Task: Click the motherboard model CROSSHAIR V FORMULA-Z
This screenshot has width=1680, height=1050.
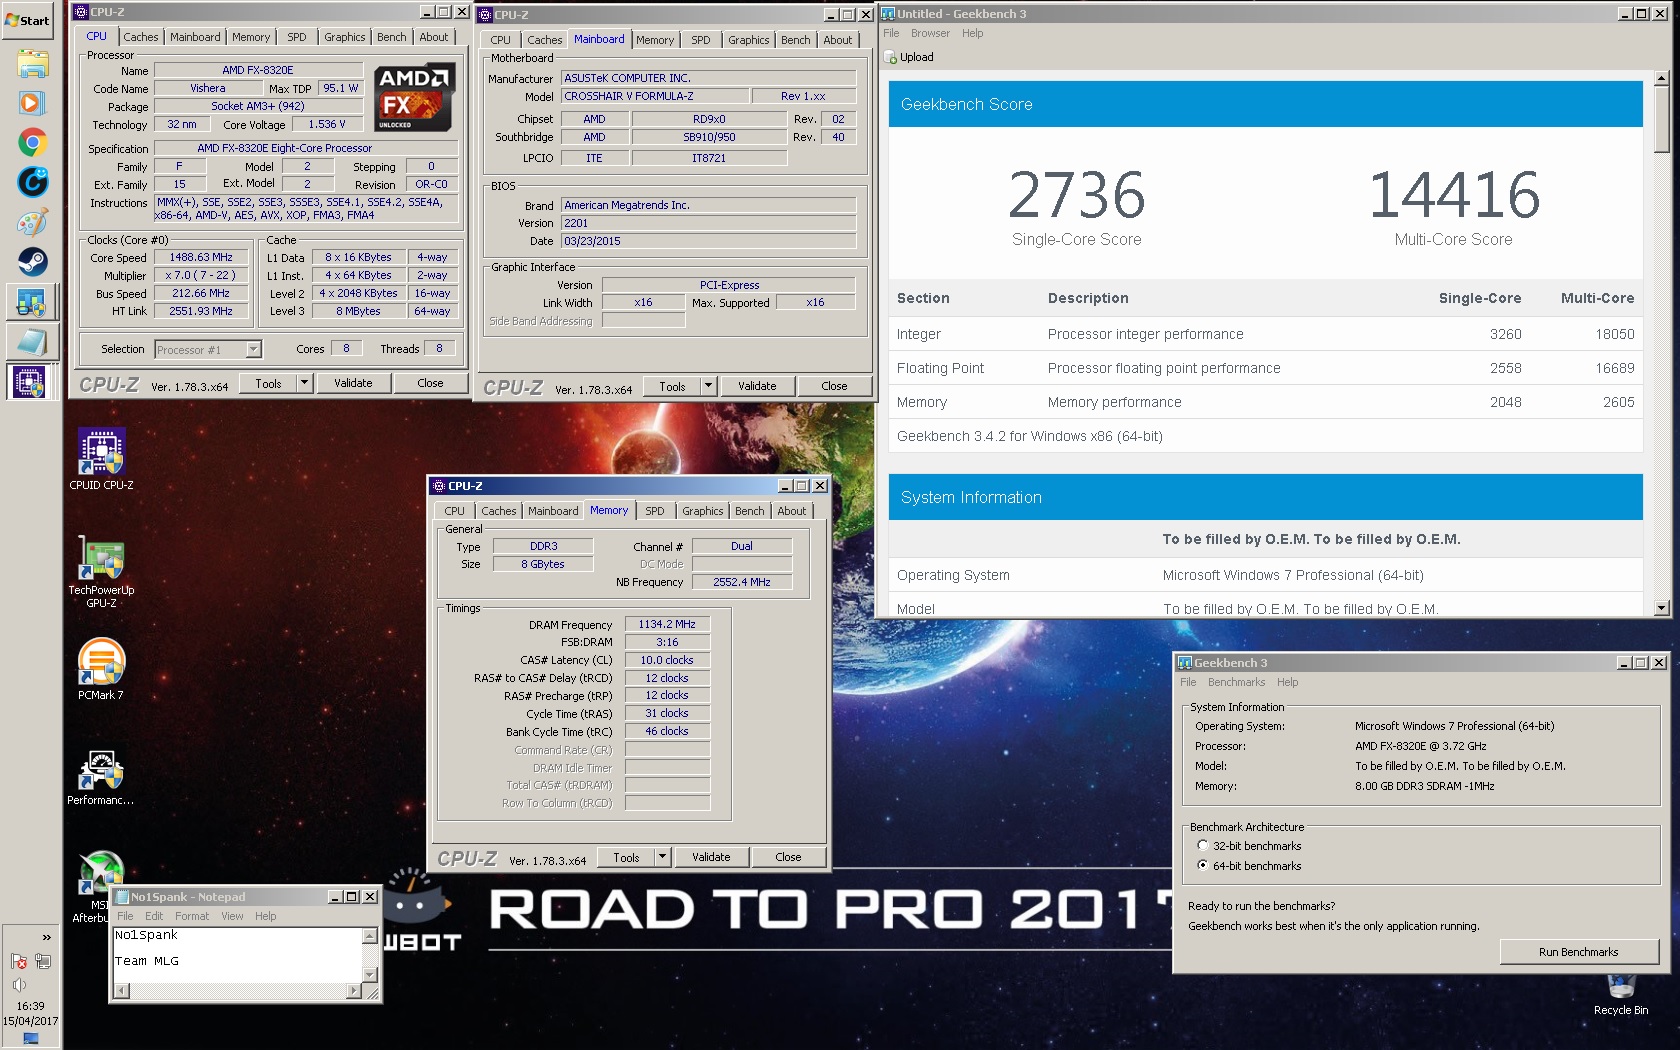Action: (655, 96)
